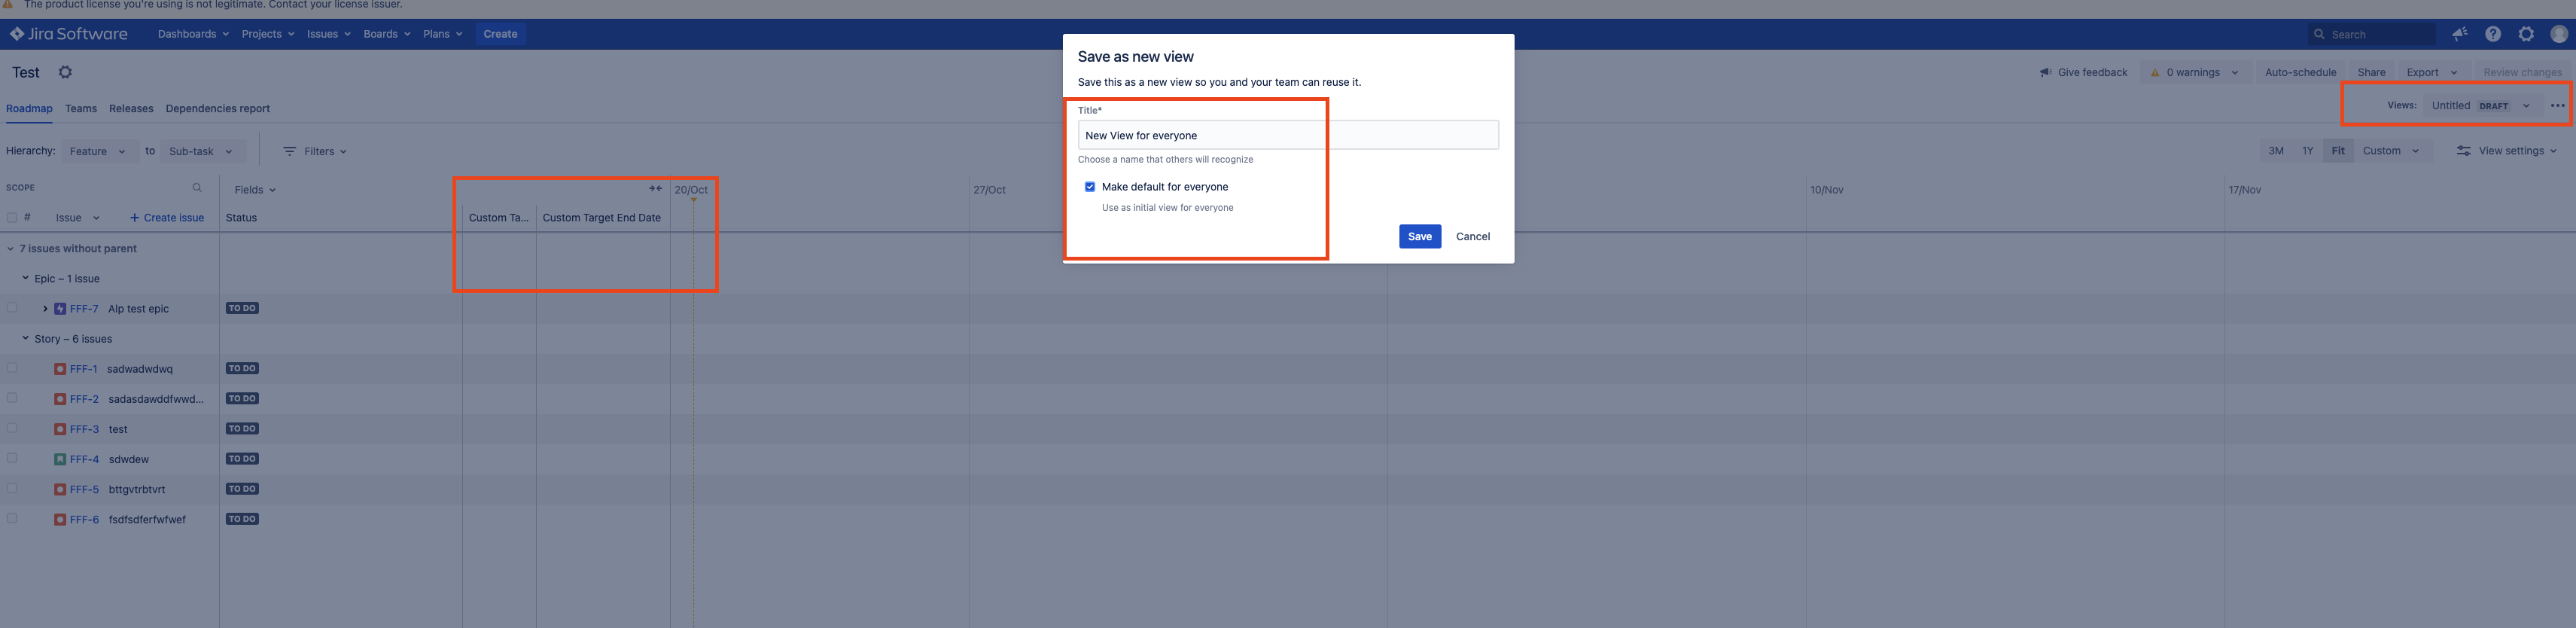Click the Create button in the navbar
Viewport: 2576px width, 628px height.
500,34
